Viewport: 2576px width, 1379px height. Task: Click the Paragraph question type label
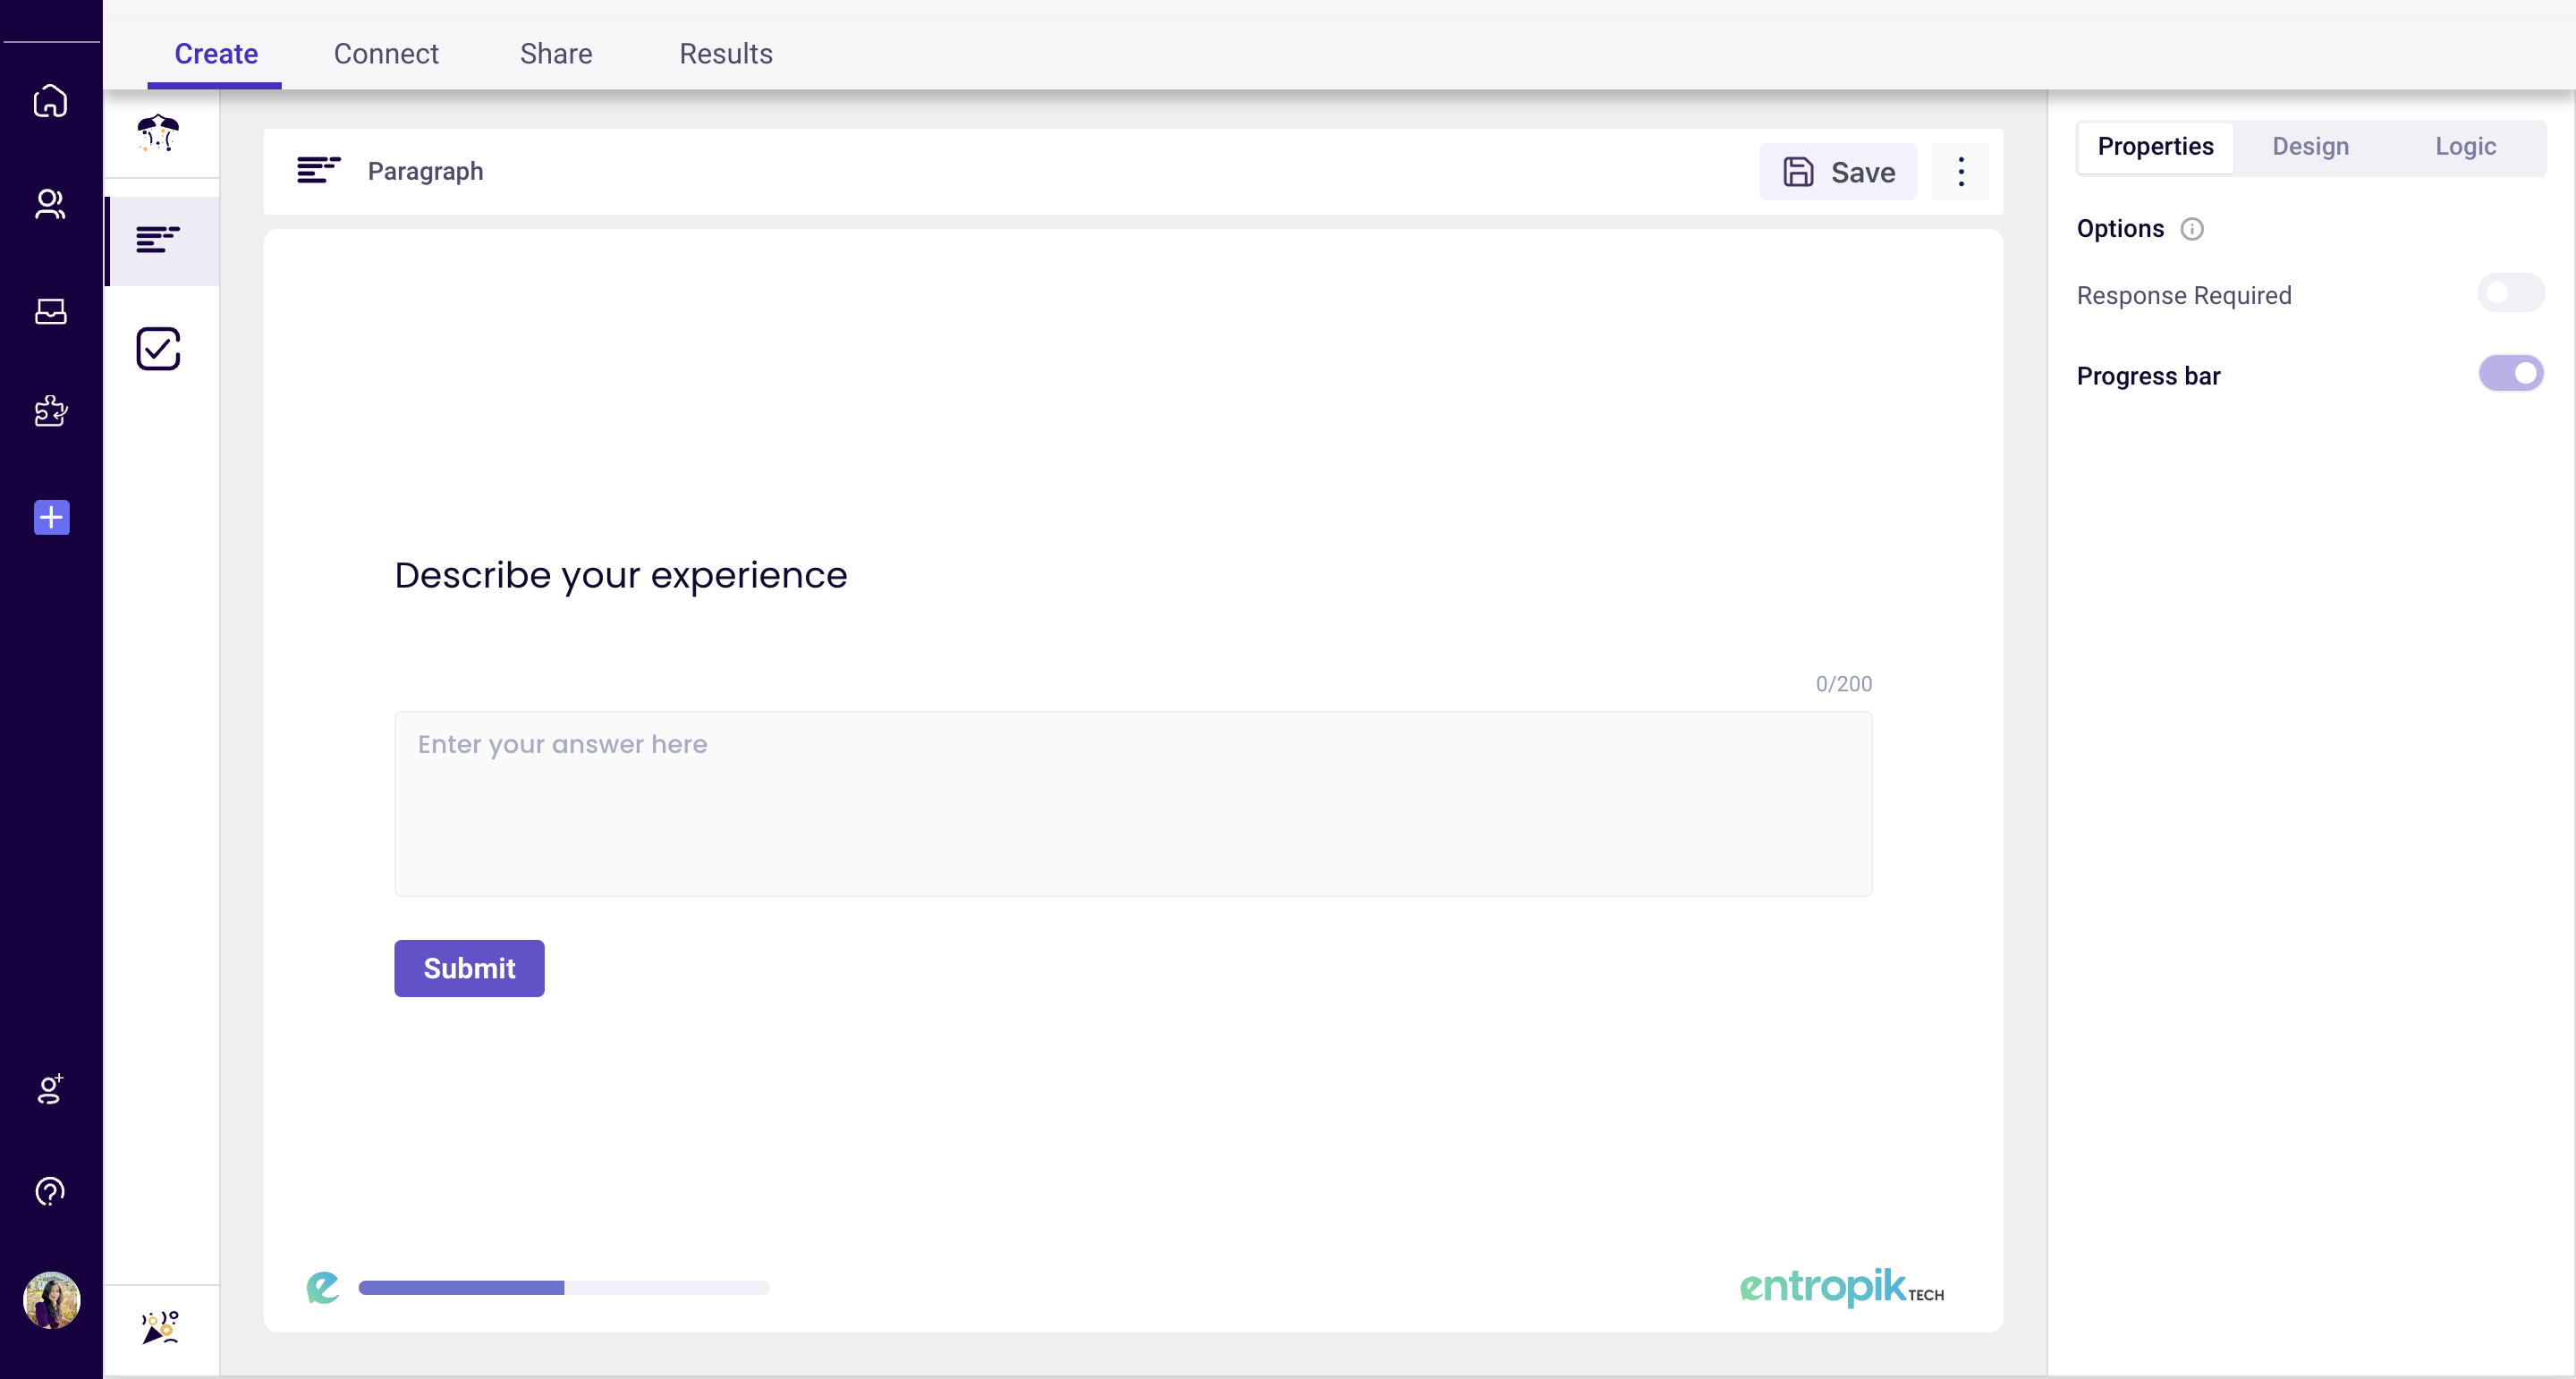pyautogui.click(x=425, y=171)
